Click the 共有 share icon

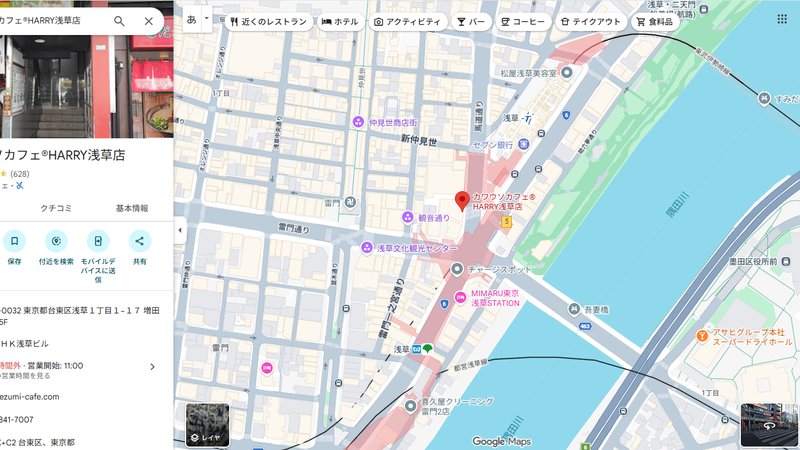coord(140,241)
